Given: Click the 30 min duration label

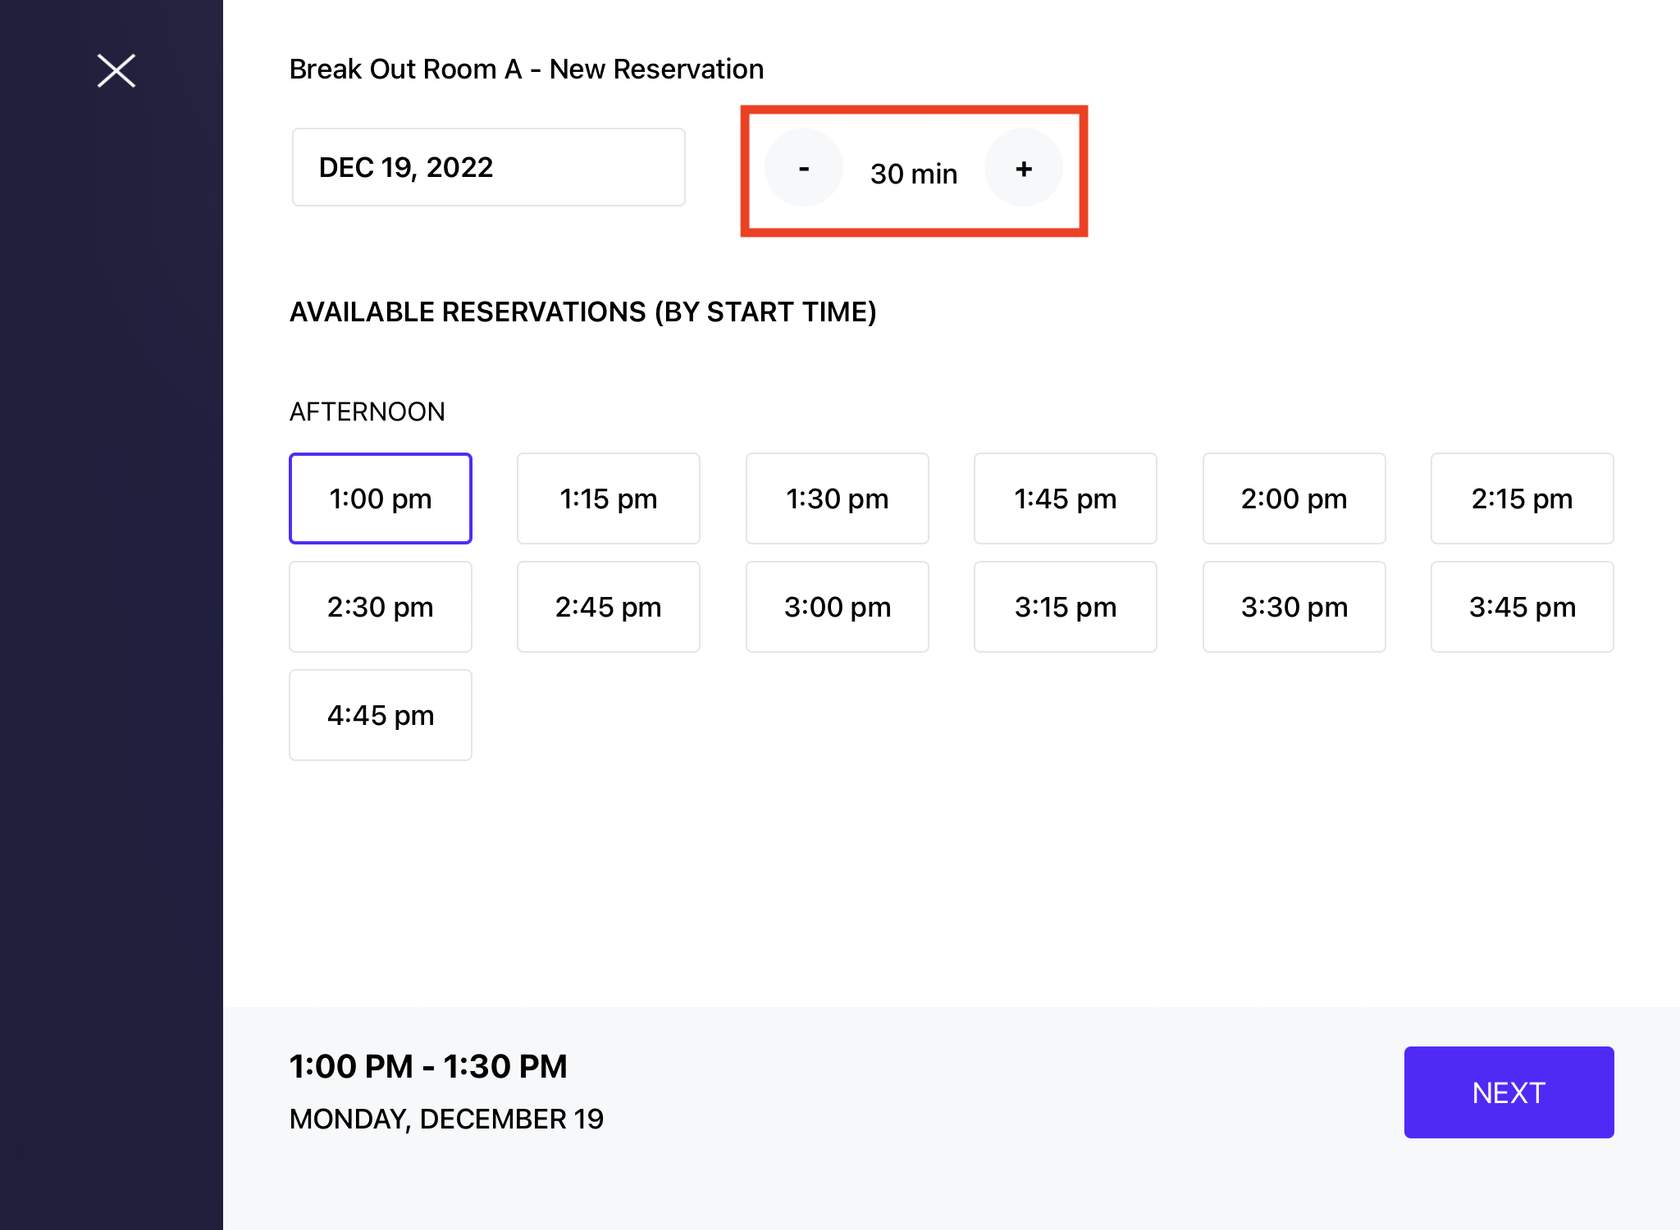Looking at the screenshot, I should 913,174.
